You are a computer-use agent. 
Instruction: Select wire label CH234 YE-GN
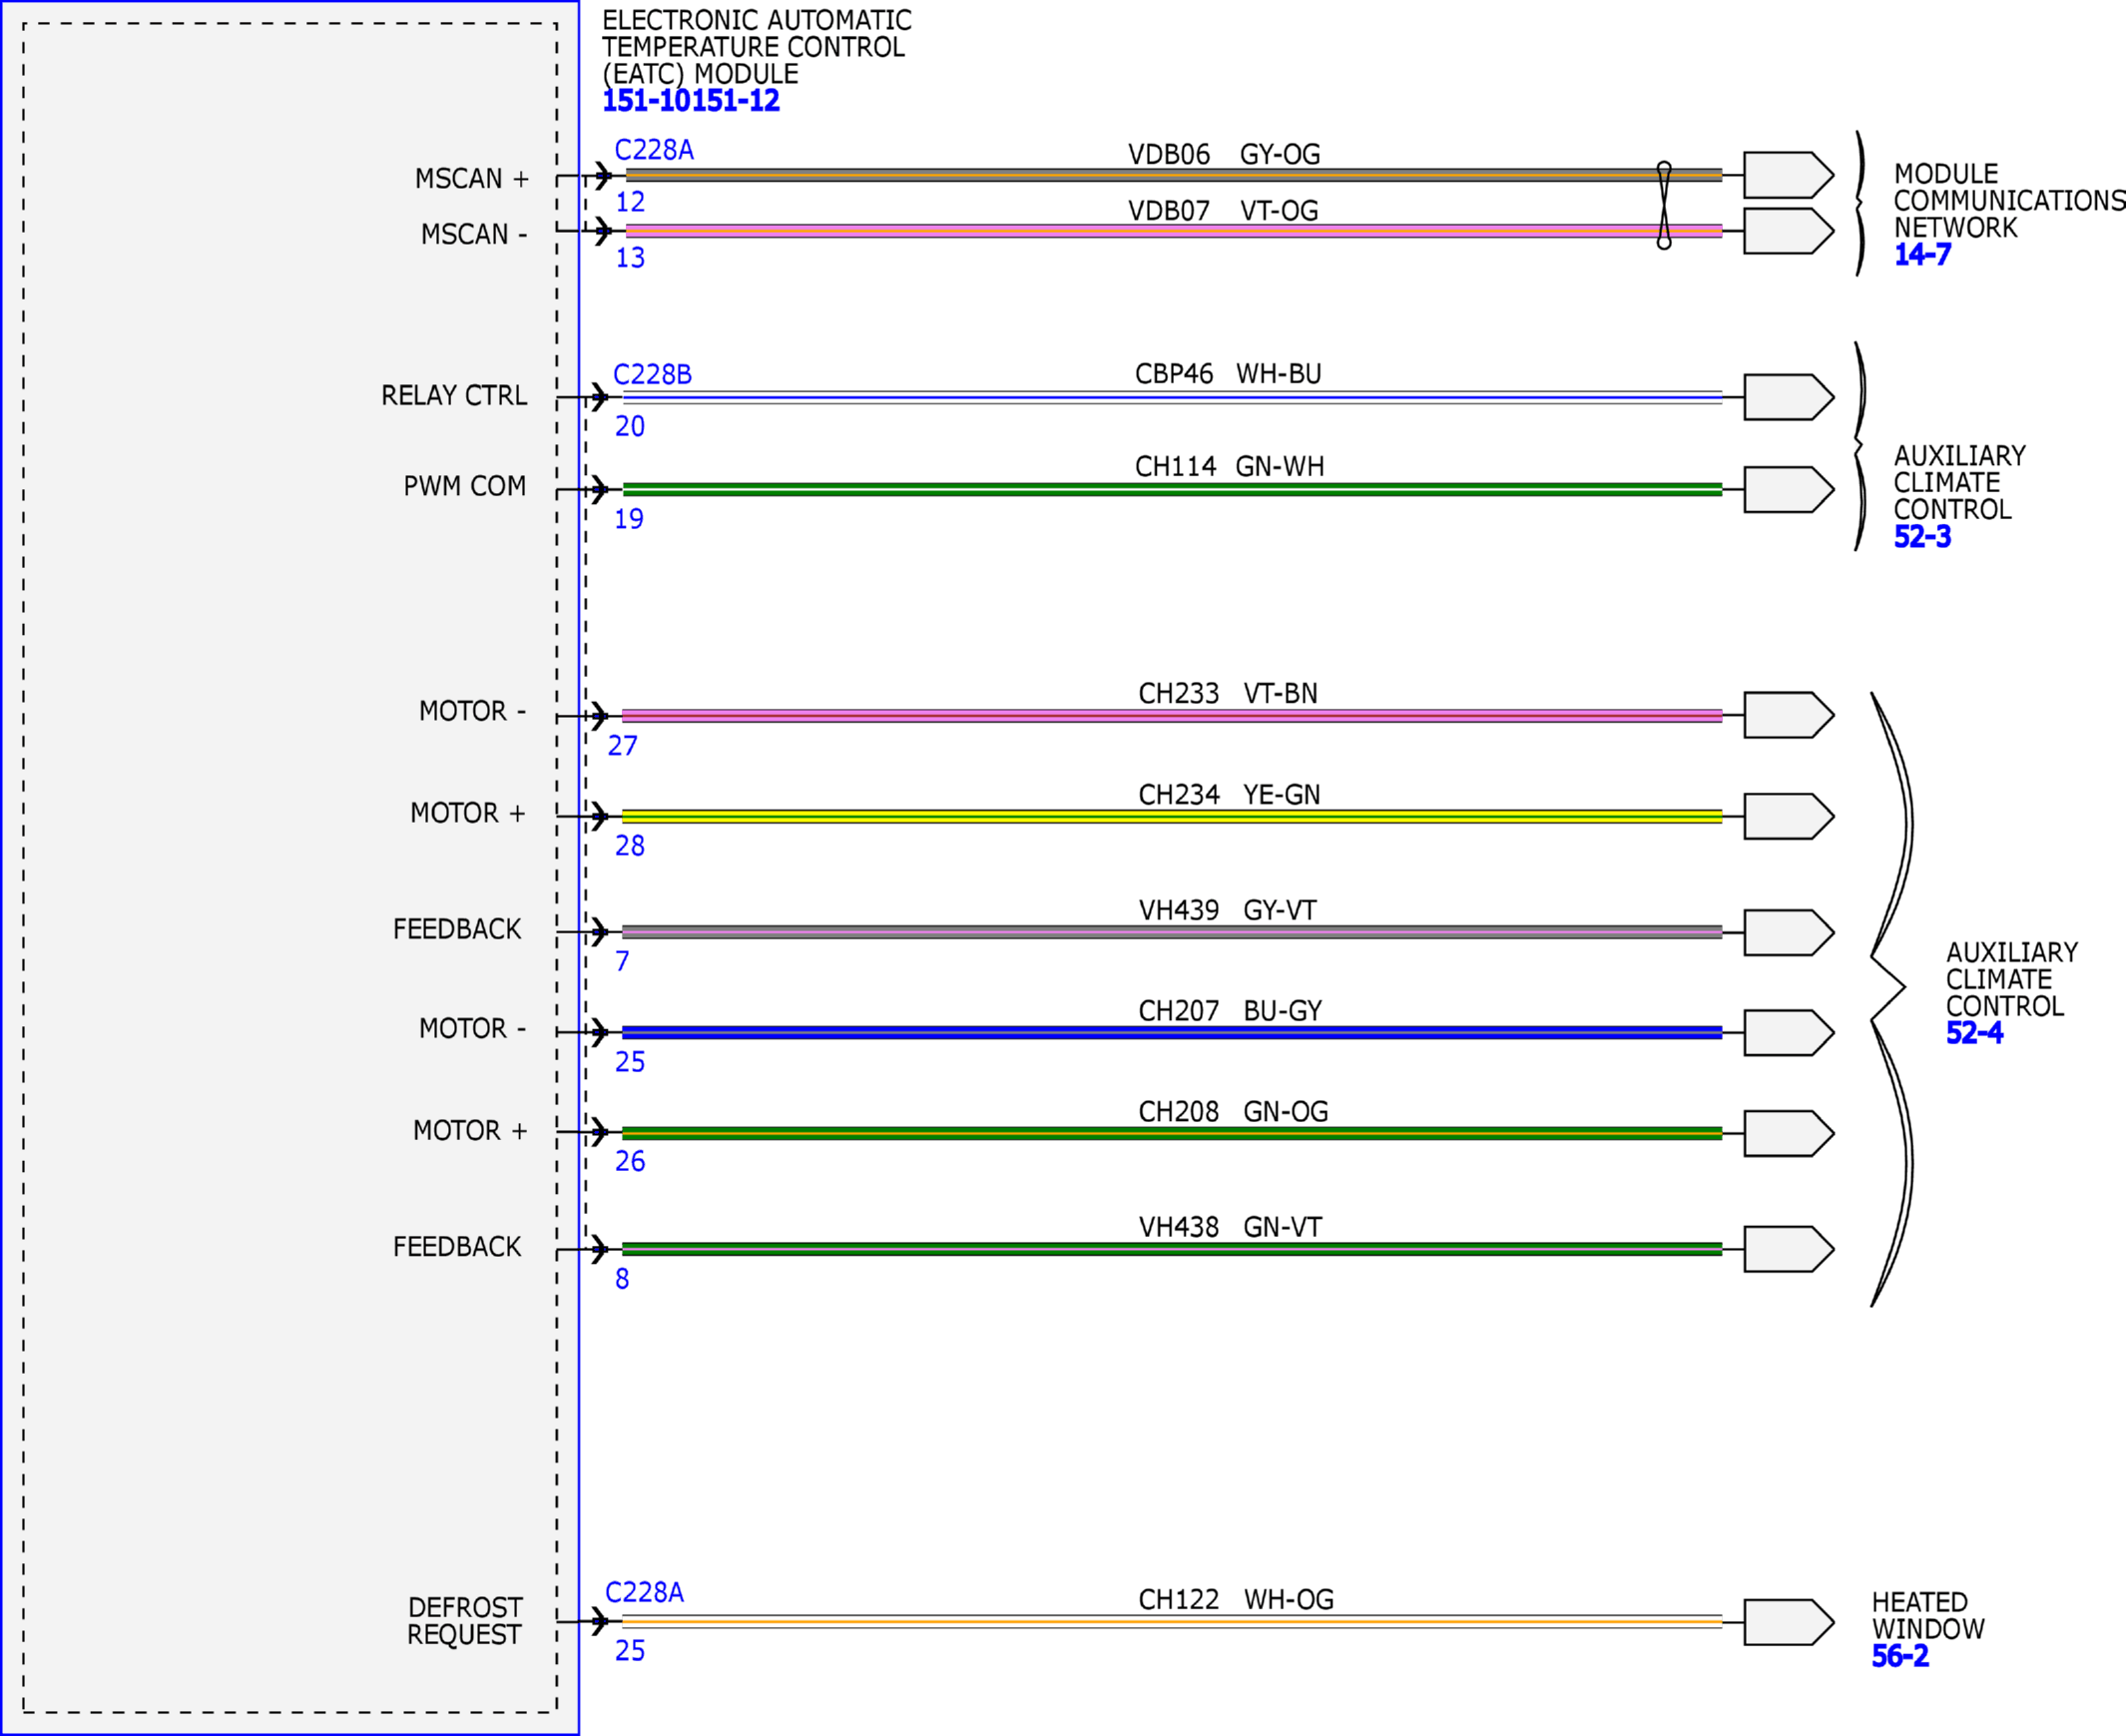point(1229,795)
